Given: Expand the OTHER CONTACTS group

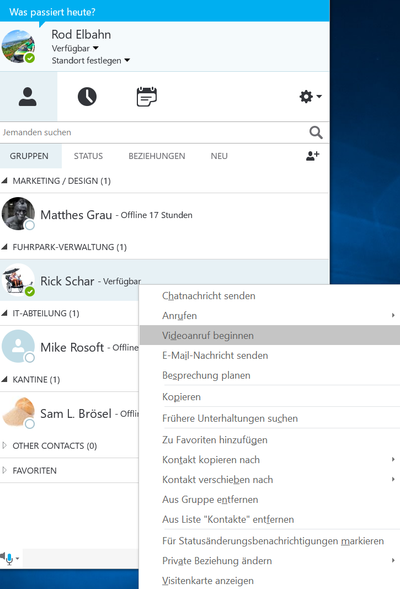Looking at the screenshot, I should (x=5, y=446).
